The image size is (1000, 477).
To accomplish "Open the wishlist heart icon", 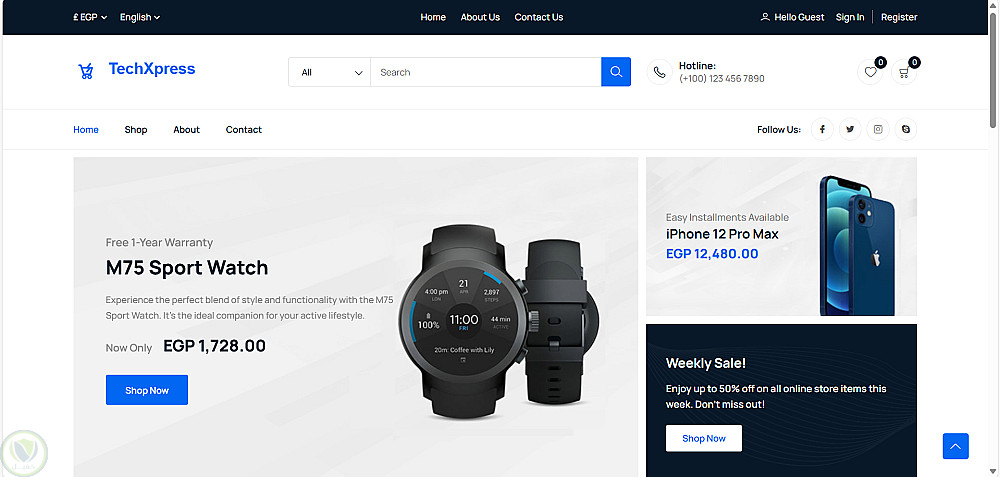I will pyautogui.click(x=870, y=72).
